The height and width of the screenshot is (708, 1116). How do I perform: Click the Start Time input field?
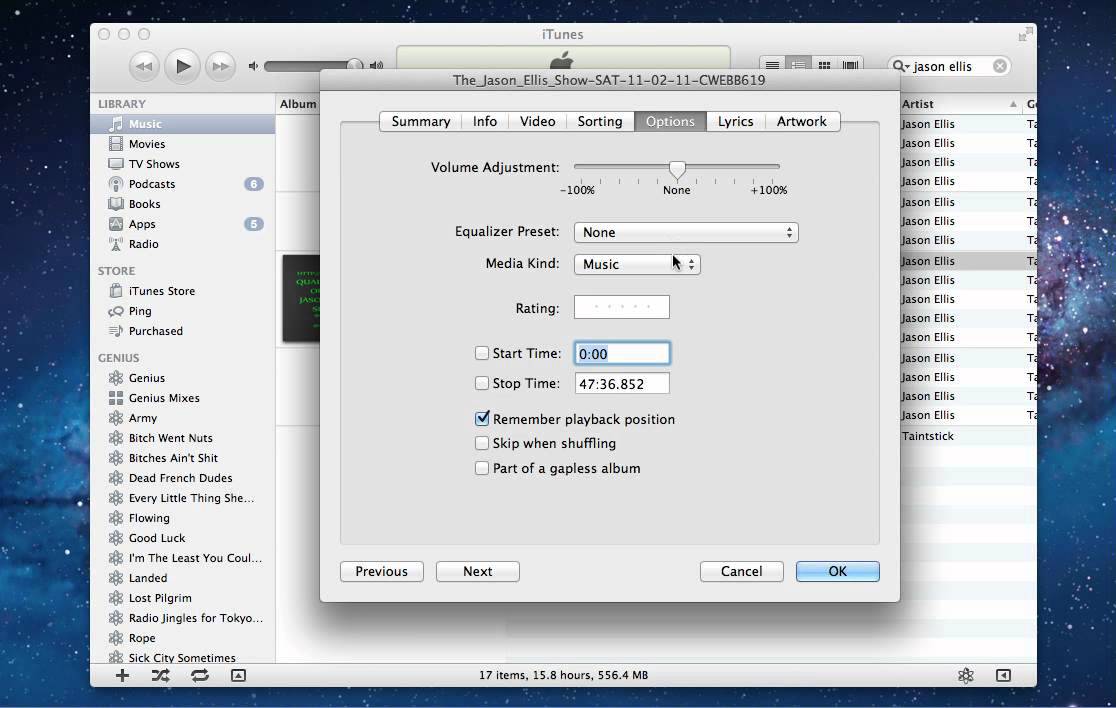tap(621, 354)
